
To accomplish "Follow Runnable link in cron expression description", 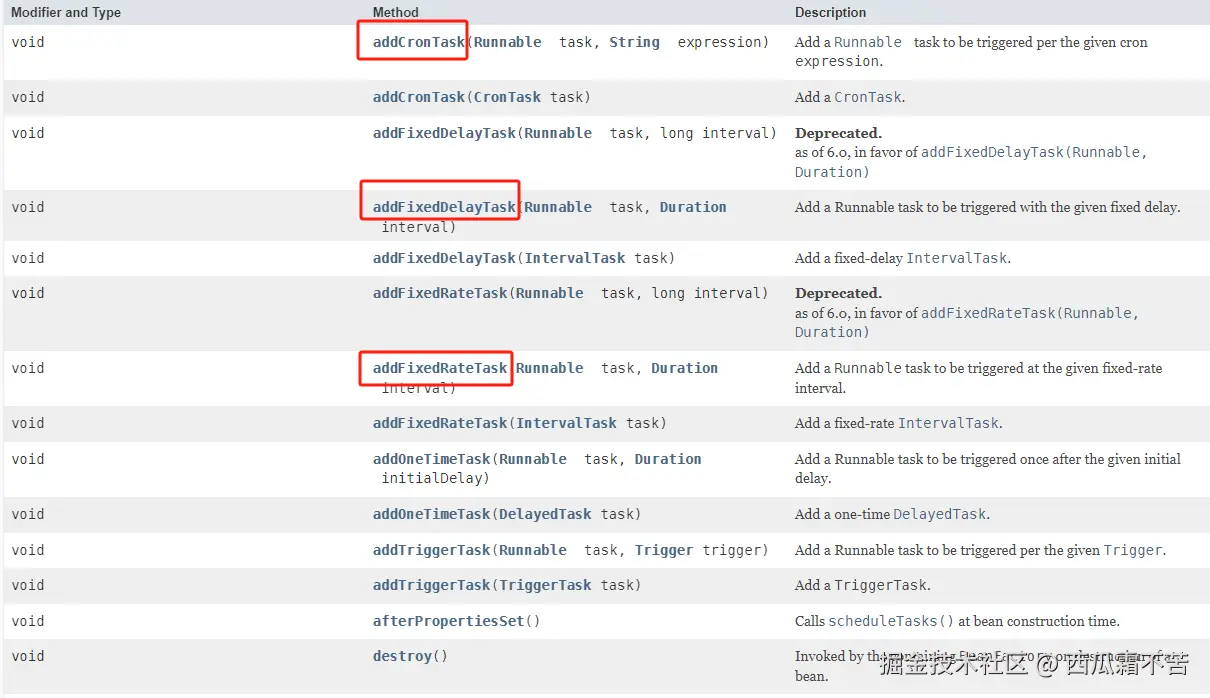I will (868, 42).
